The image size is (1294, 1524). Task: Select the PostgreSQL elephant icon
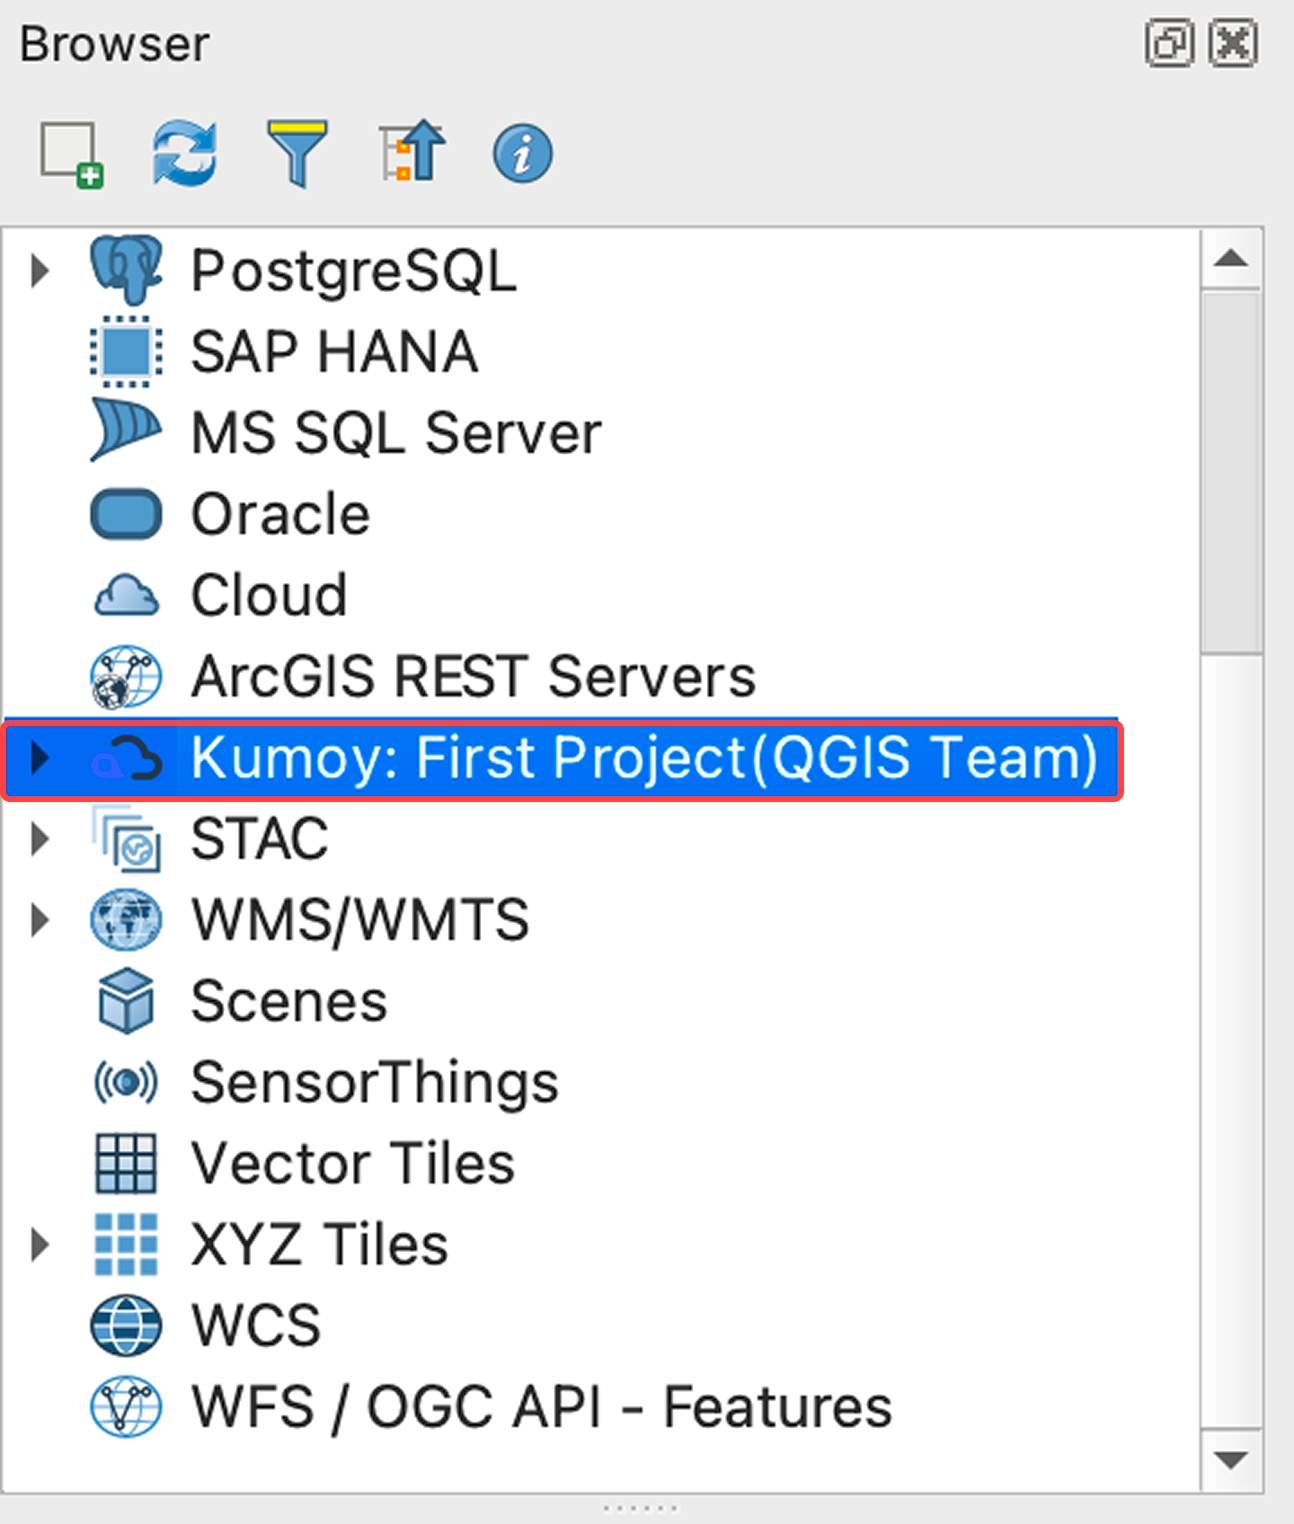124,268
